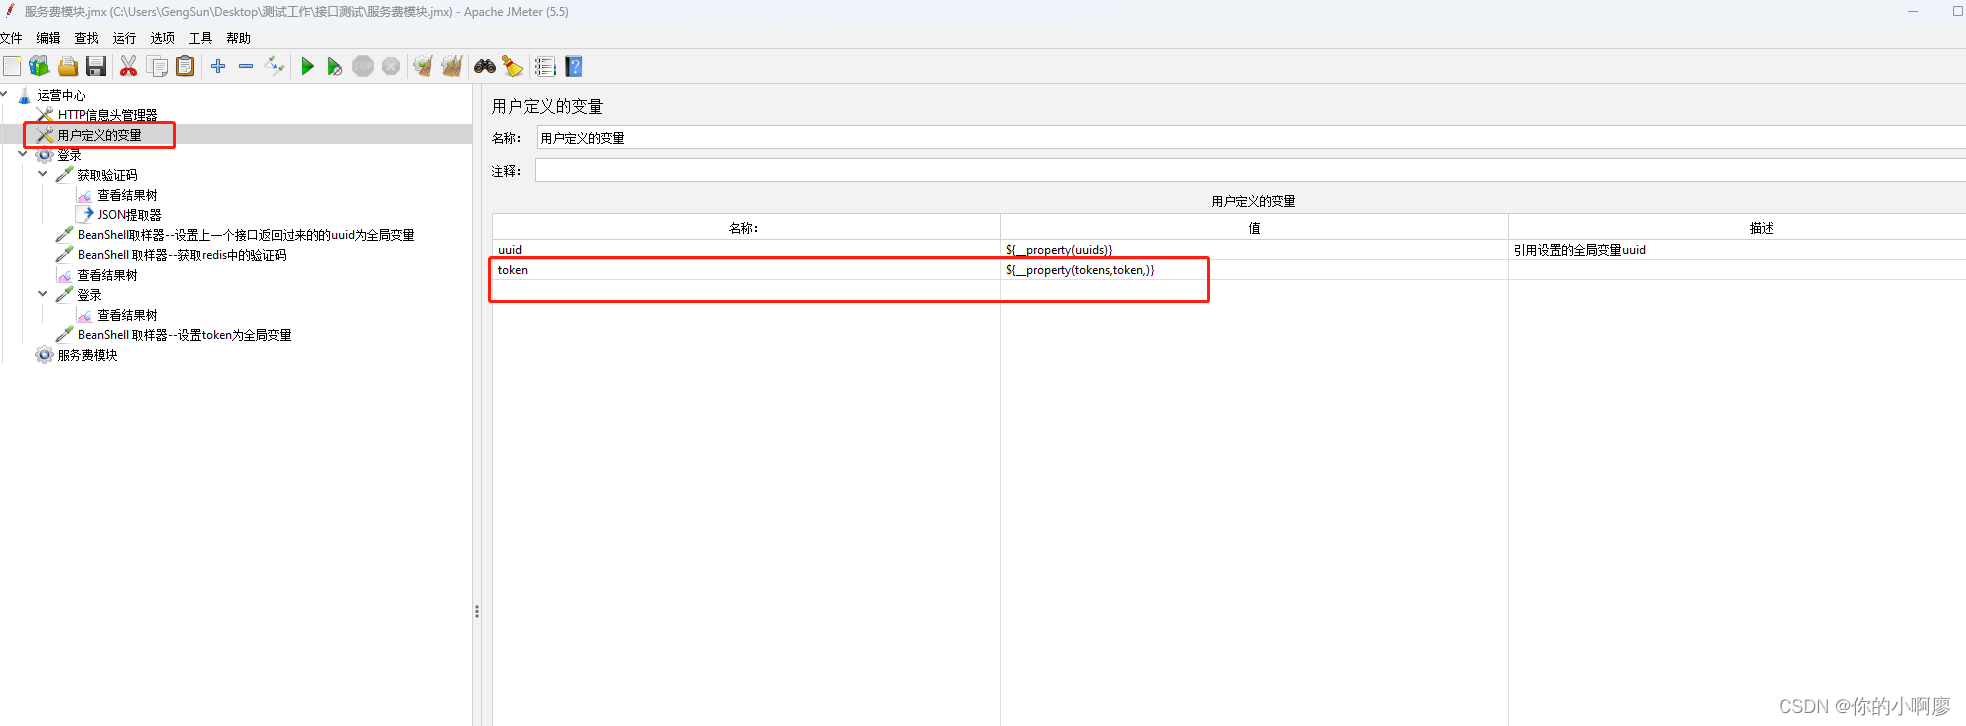The height and width of the screenshot is (726, 1966).
Task: Start the test with the green play icon
Action: (307, 66)
